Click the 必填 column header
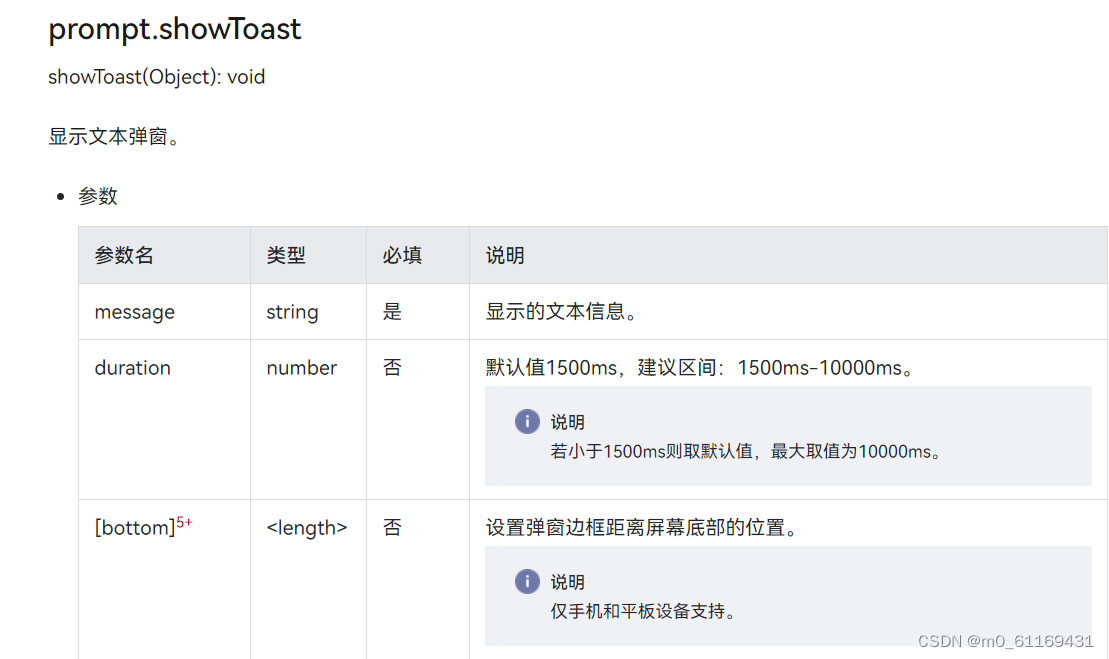1109x659 pixels. [x=402, y=256]
